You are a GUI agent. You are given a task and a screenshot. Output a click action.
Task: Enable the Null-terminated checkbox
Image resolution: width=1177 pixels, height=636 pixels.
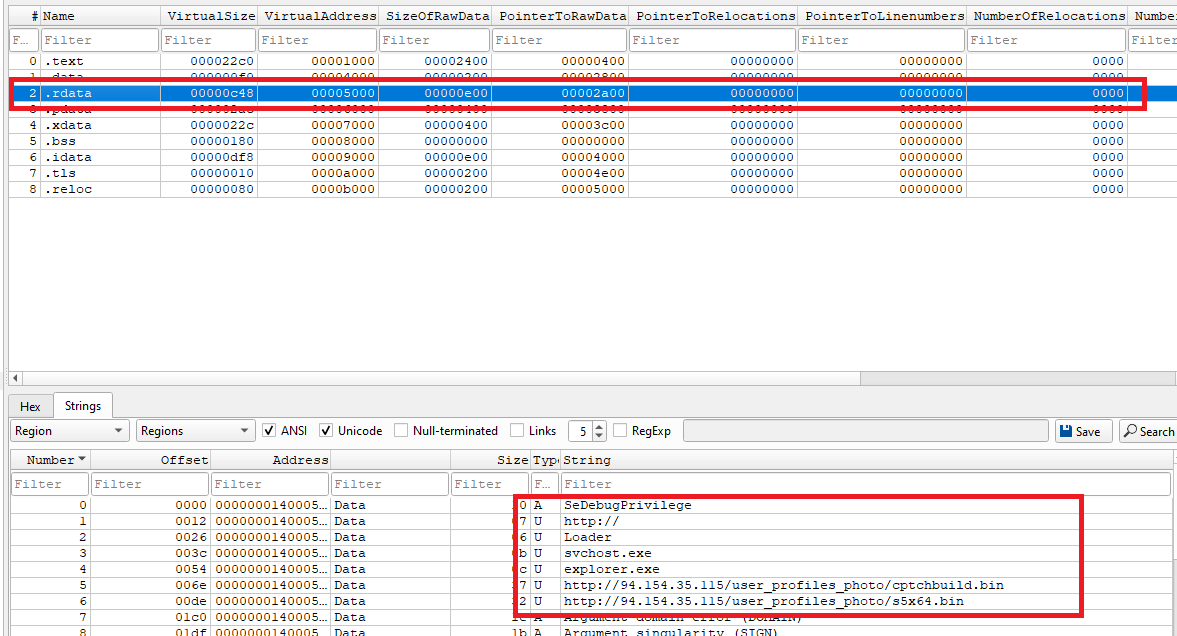(x=401, y=431)
